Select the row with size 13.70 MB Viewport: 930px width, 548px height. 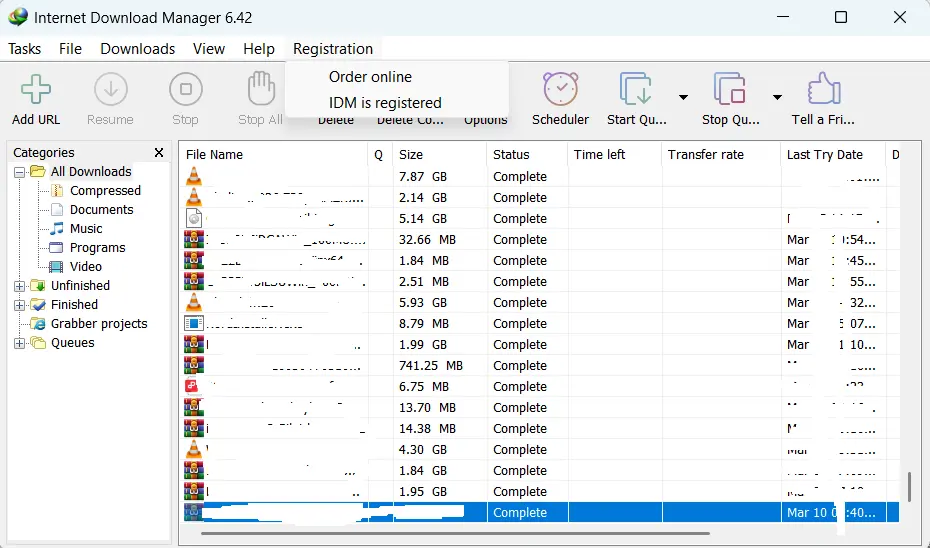pos(539,407)
